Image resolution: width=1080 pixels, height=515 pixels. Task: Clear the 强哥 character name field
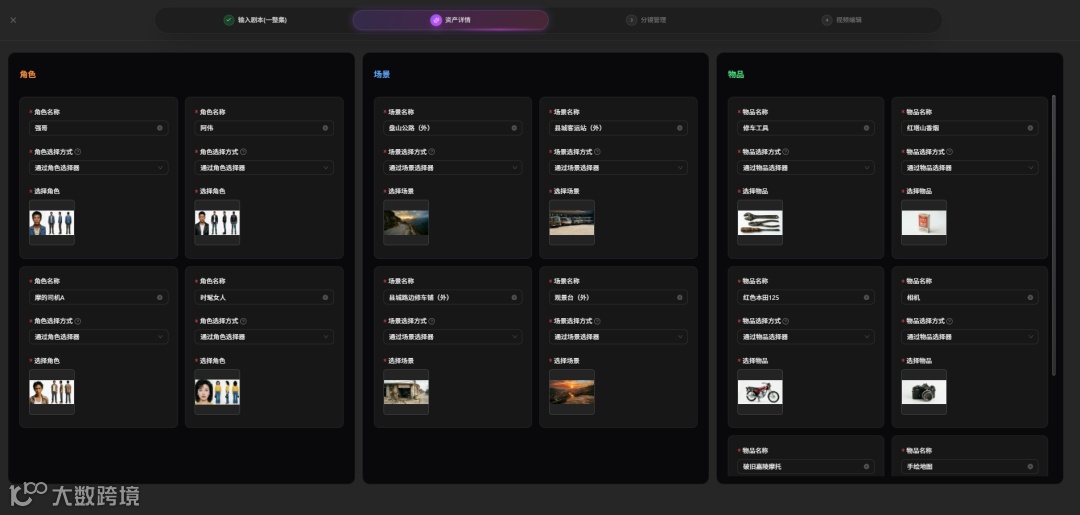pos(160,128)
